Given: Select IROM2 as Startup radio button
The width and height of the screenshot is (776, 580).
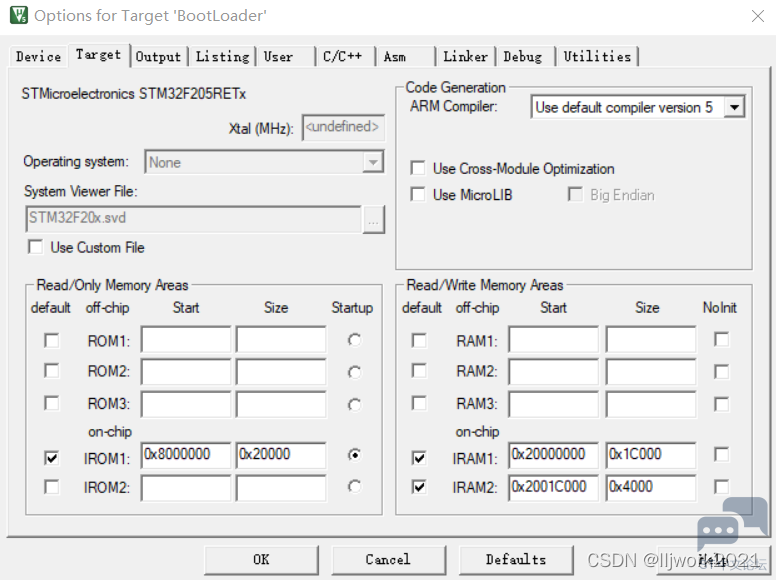Looking at the screenshot, I should coord(354,486).
